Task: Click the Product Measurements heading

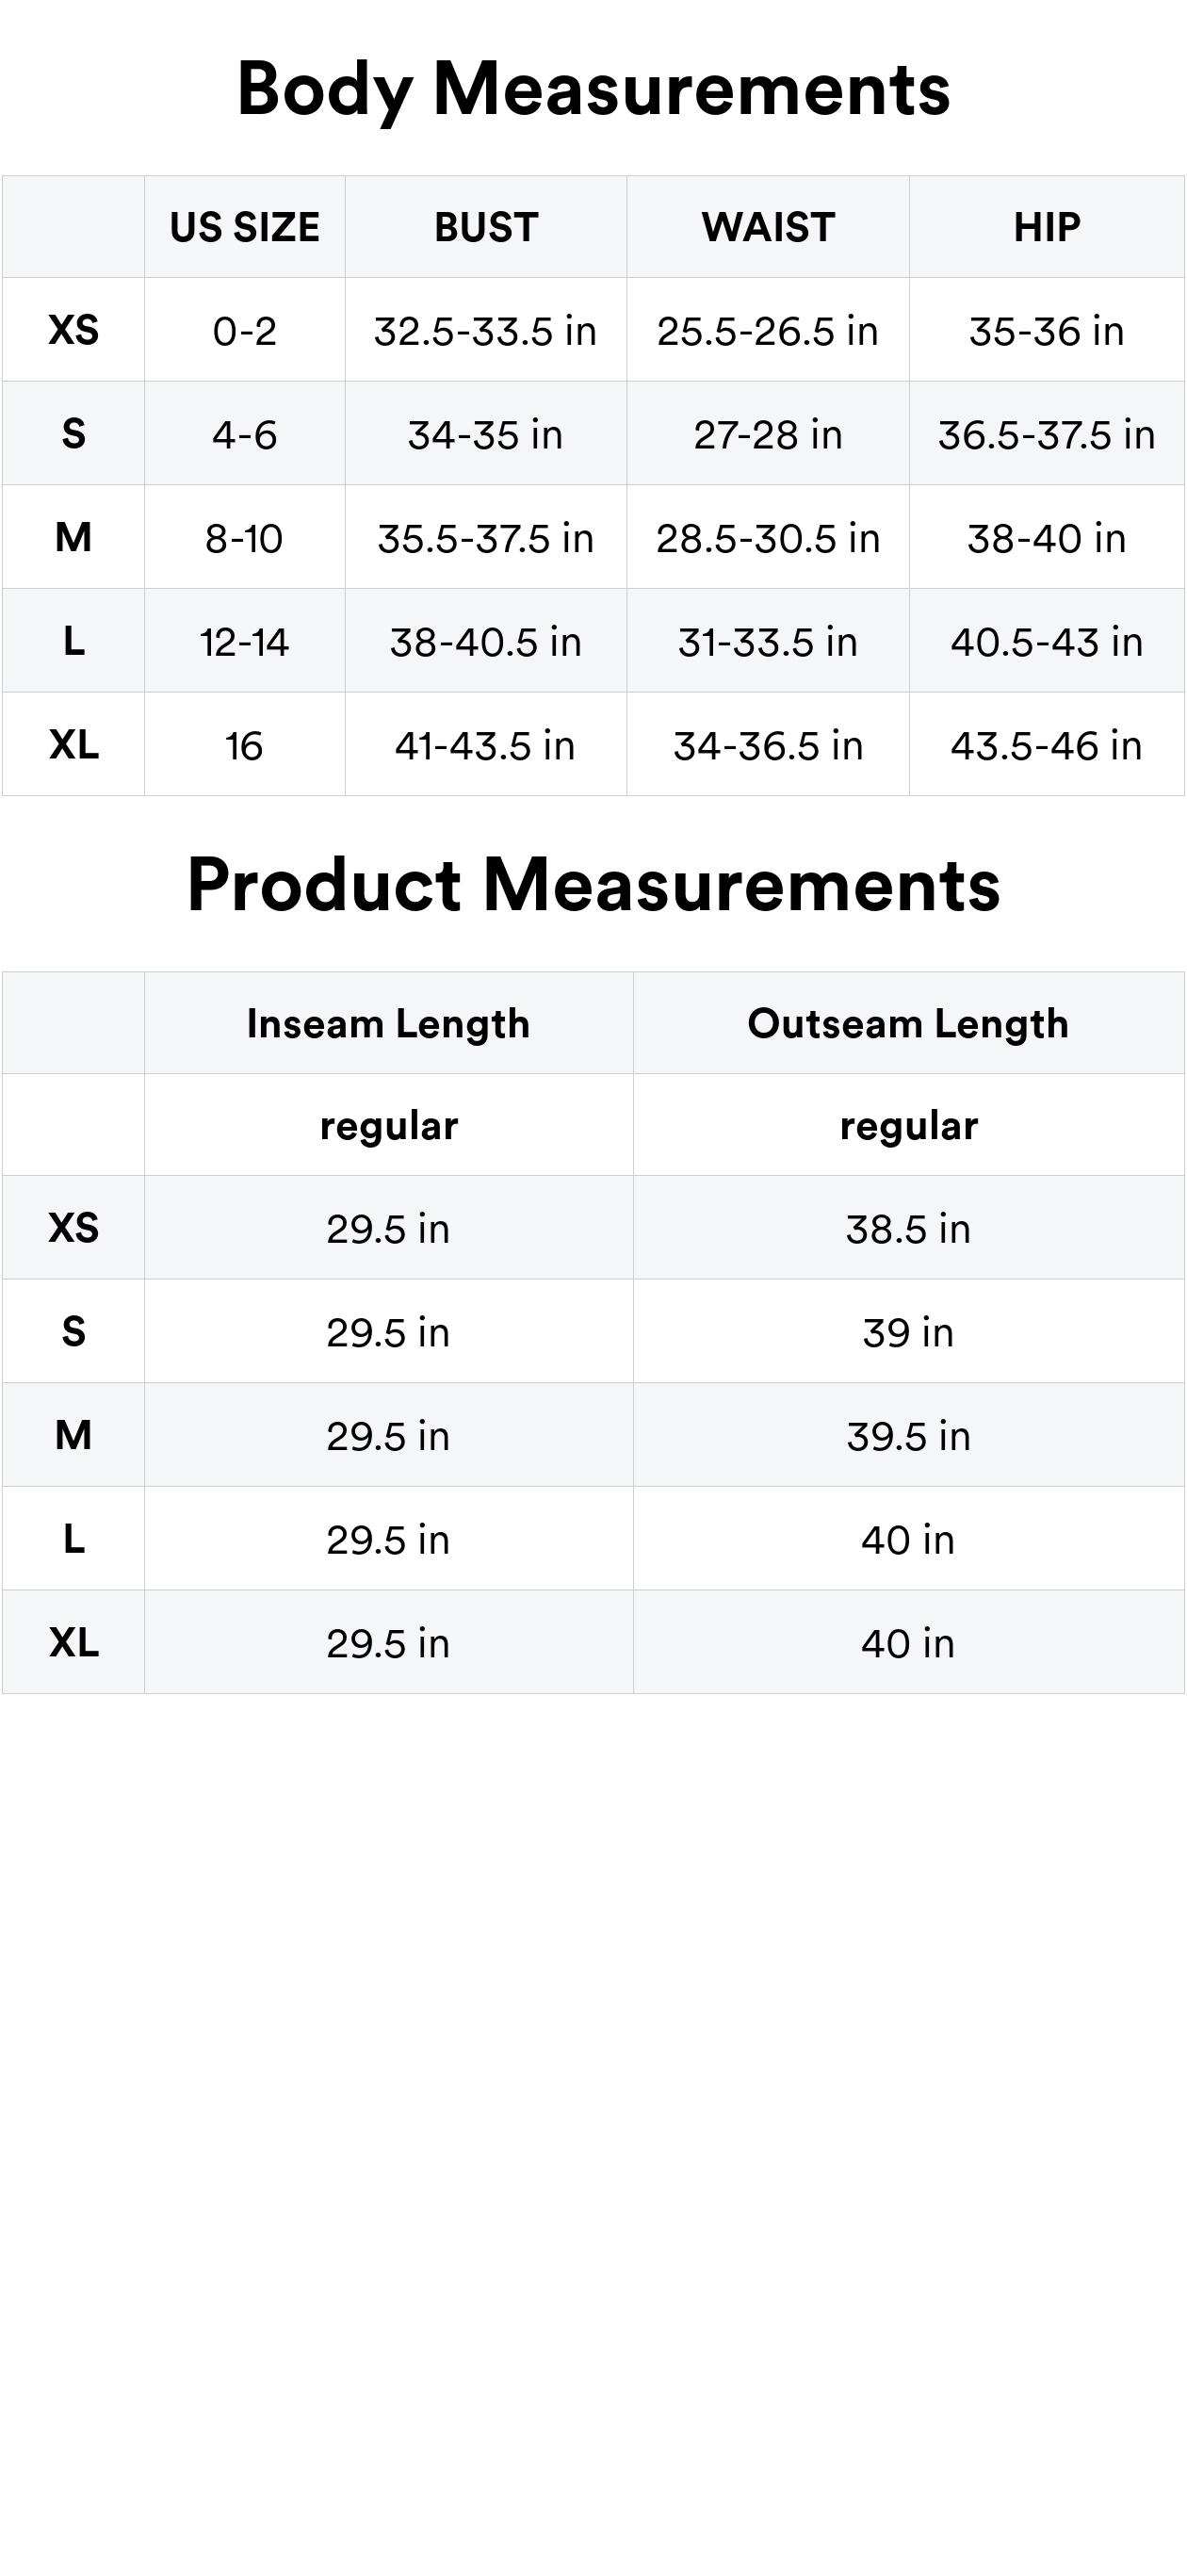Action: (593, 885)
